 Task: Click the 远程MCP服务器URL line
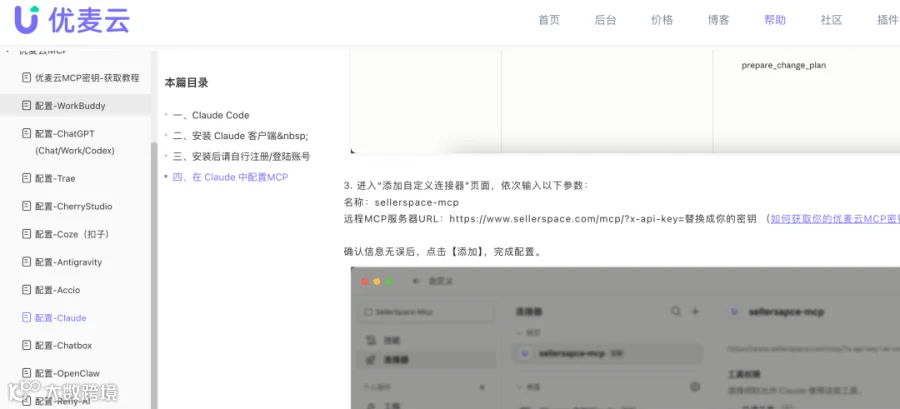(550, 219)
